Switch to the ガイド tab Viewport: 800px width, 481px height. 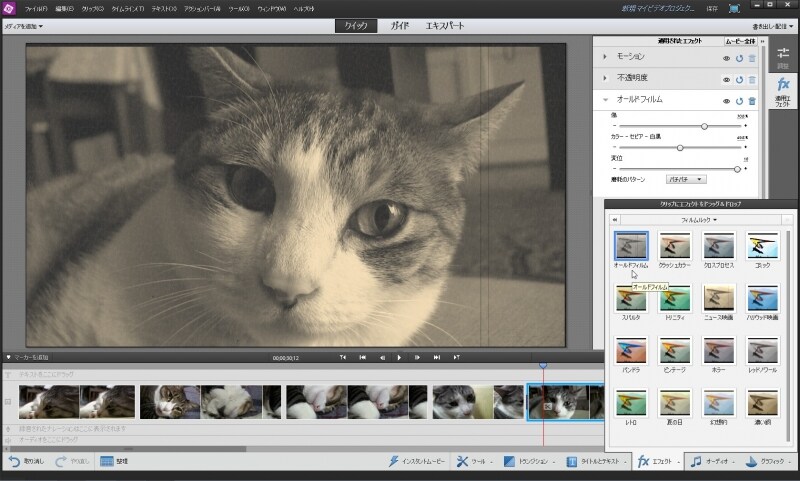(x=400, y=26)
